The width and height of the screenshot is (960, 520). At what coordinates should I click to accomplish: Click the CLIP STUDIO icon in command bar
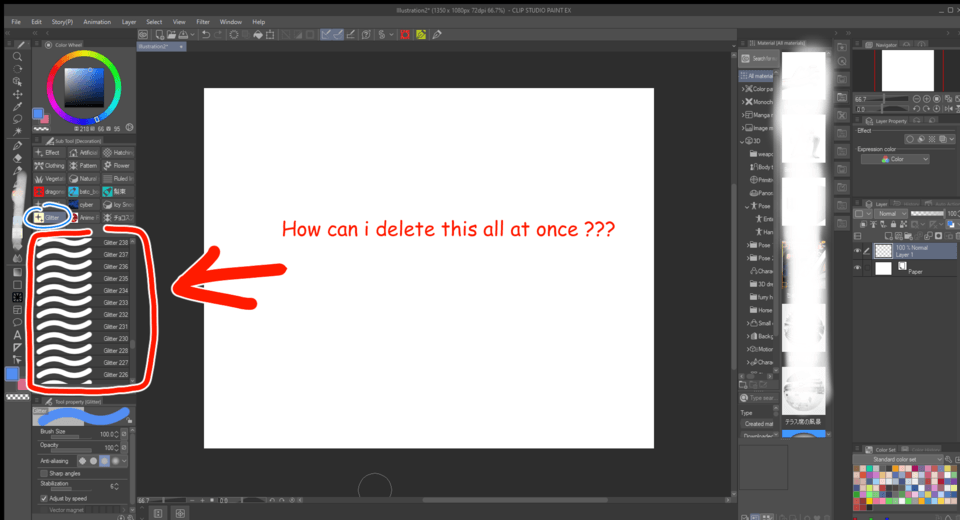pos(143,35)
